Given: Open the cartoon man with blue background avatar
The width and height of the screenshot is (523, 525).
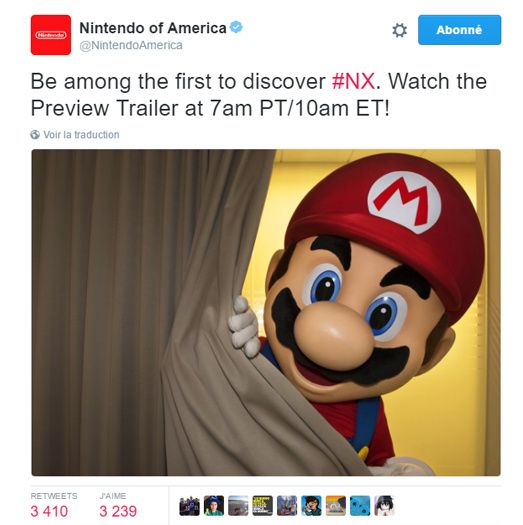Looking at the screenshot, I should pyautogui.click(x=311, y=506).
